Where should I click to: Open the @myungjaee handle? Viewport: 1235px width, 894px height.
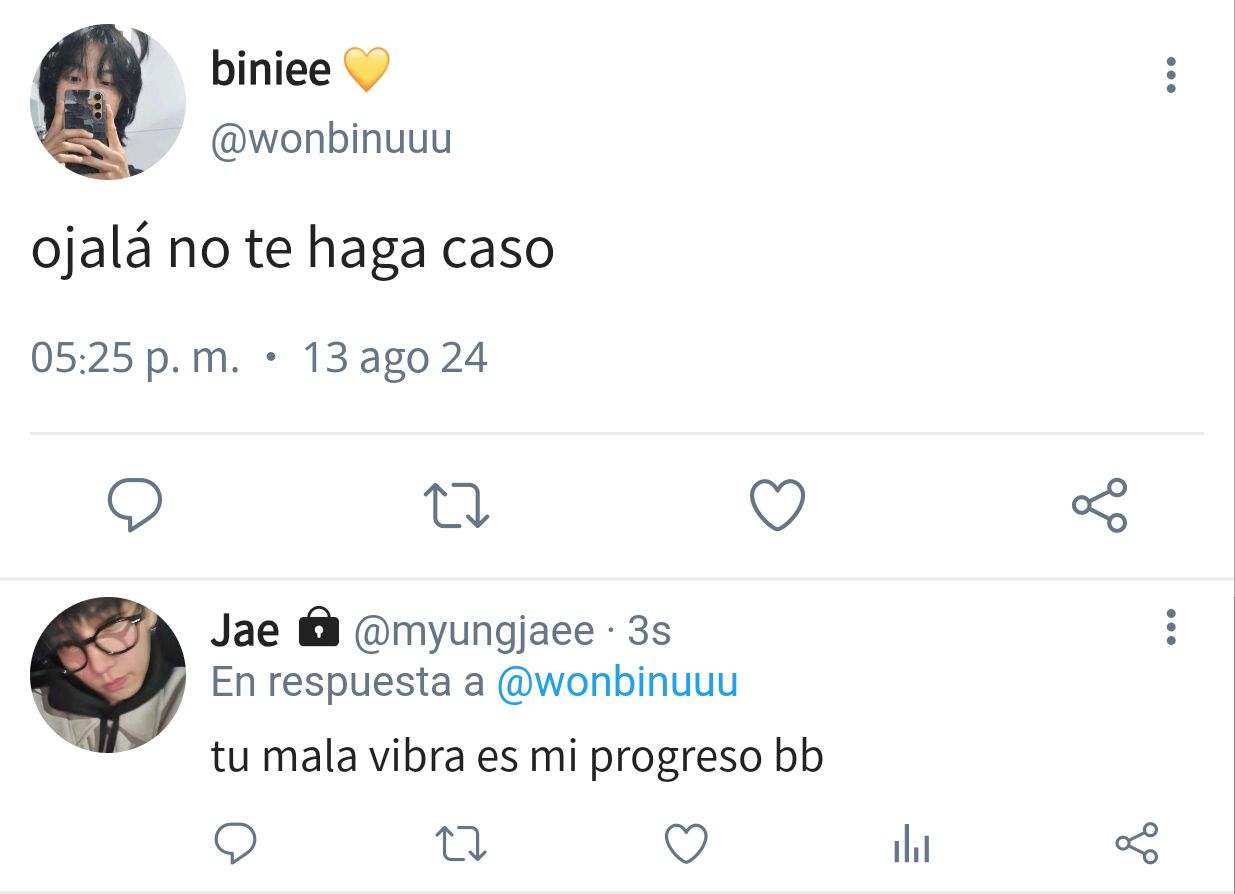pyautogui.click(x=475, y=631)
